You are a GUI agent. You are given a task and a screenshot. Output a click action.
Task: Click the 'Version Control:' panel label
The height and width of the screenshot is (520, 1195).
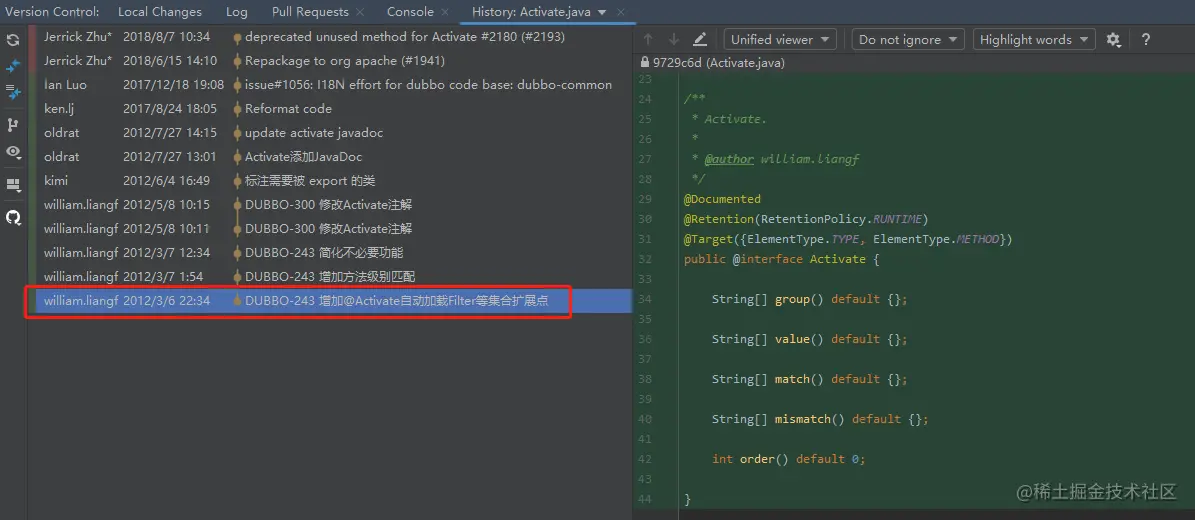pyautogui.click(x=52, y=12)
